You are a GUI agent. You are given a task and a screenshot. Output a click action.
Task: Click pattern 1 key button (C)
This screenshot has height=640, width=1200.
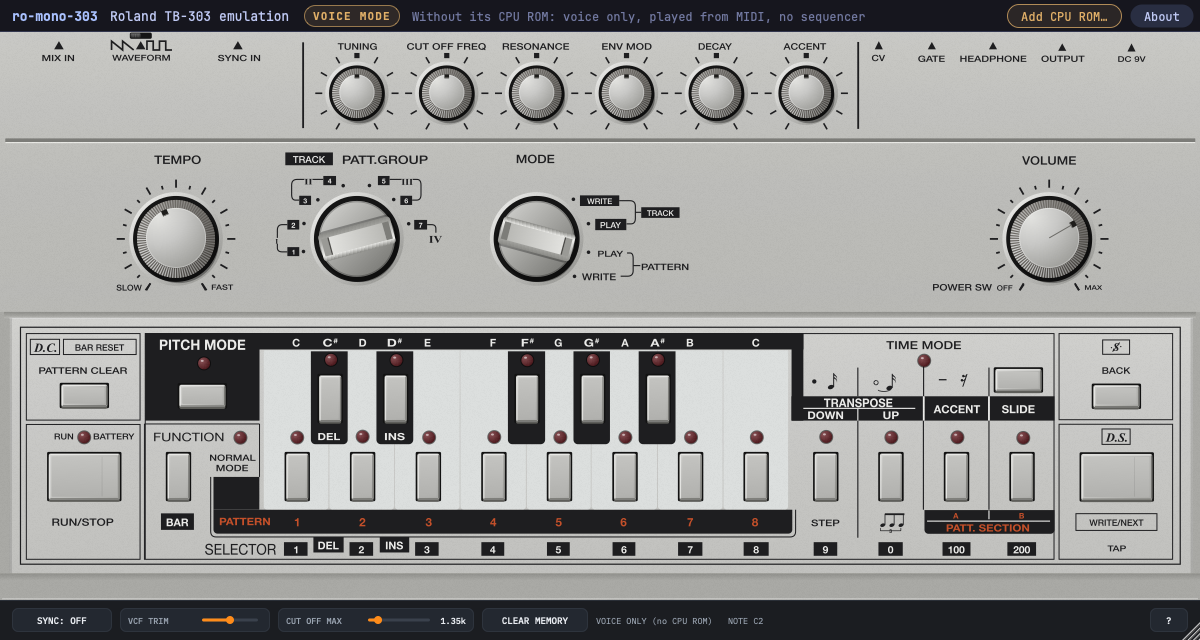[297, 477]
